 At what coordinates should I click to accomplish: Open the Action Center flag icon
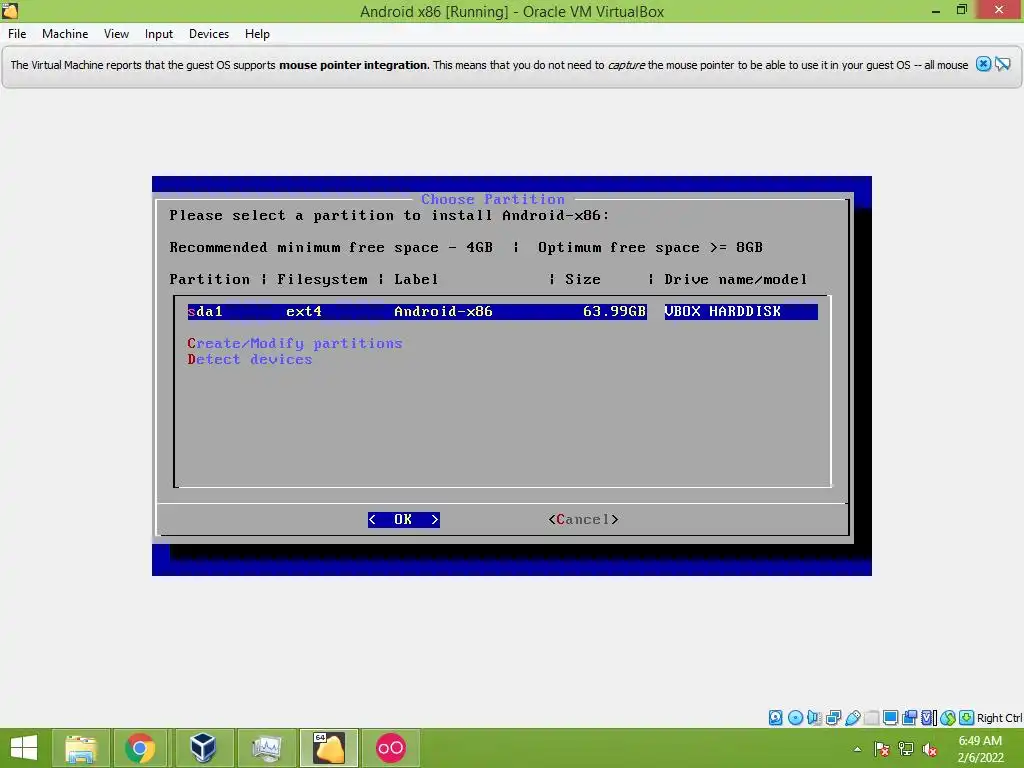click(x=882, y=749)
